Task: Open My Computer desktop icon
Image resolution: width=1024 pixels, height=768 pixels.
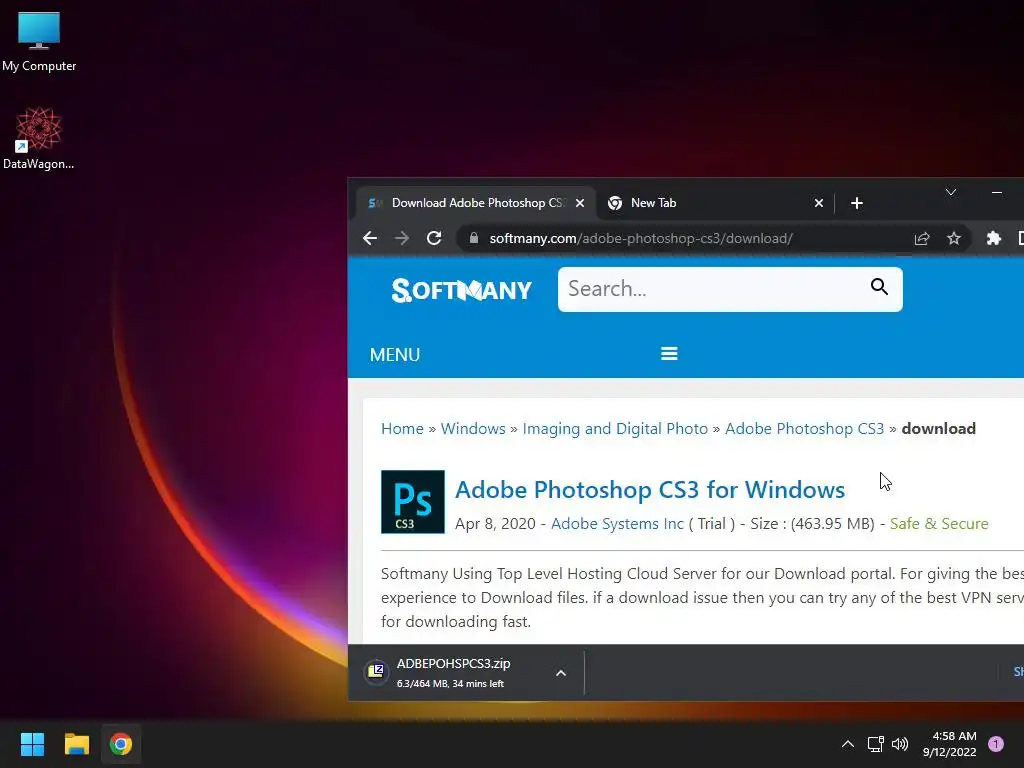Action: (x=39, y=42)
